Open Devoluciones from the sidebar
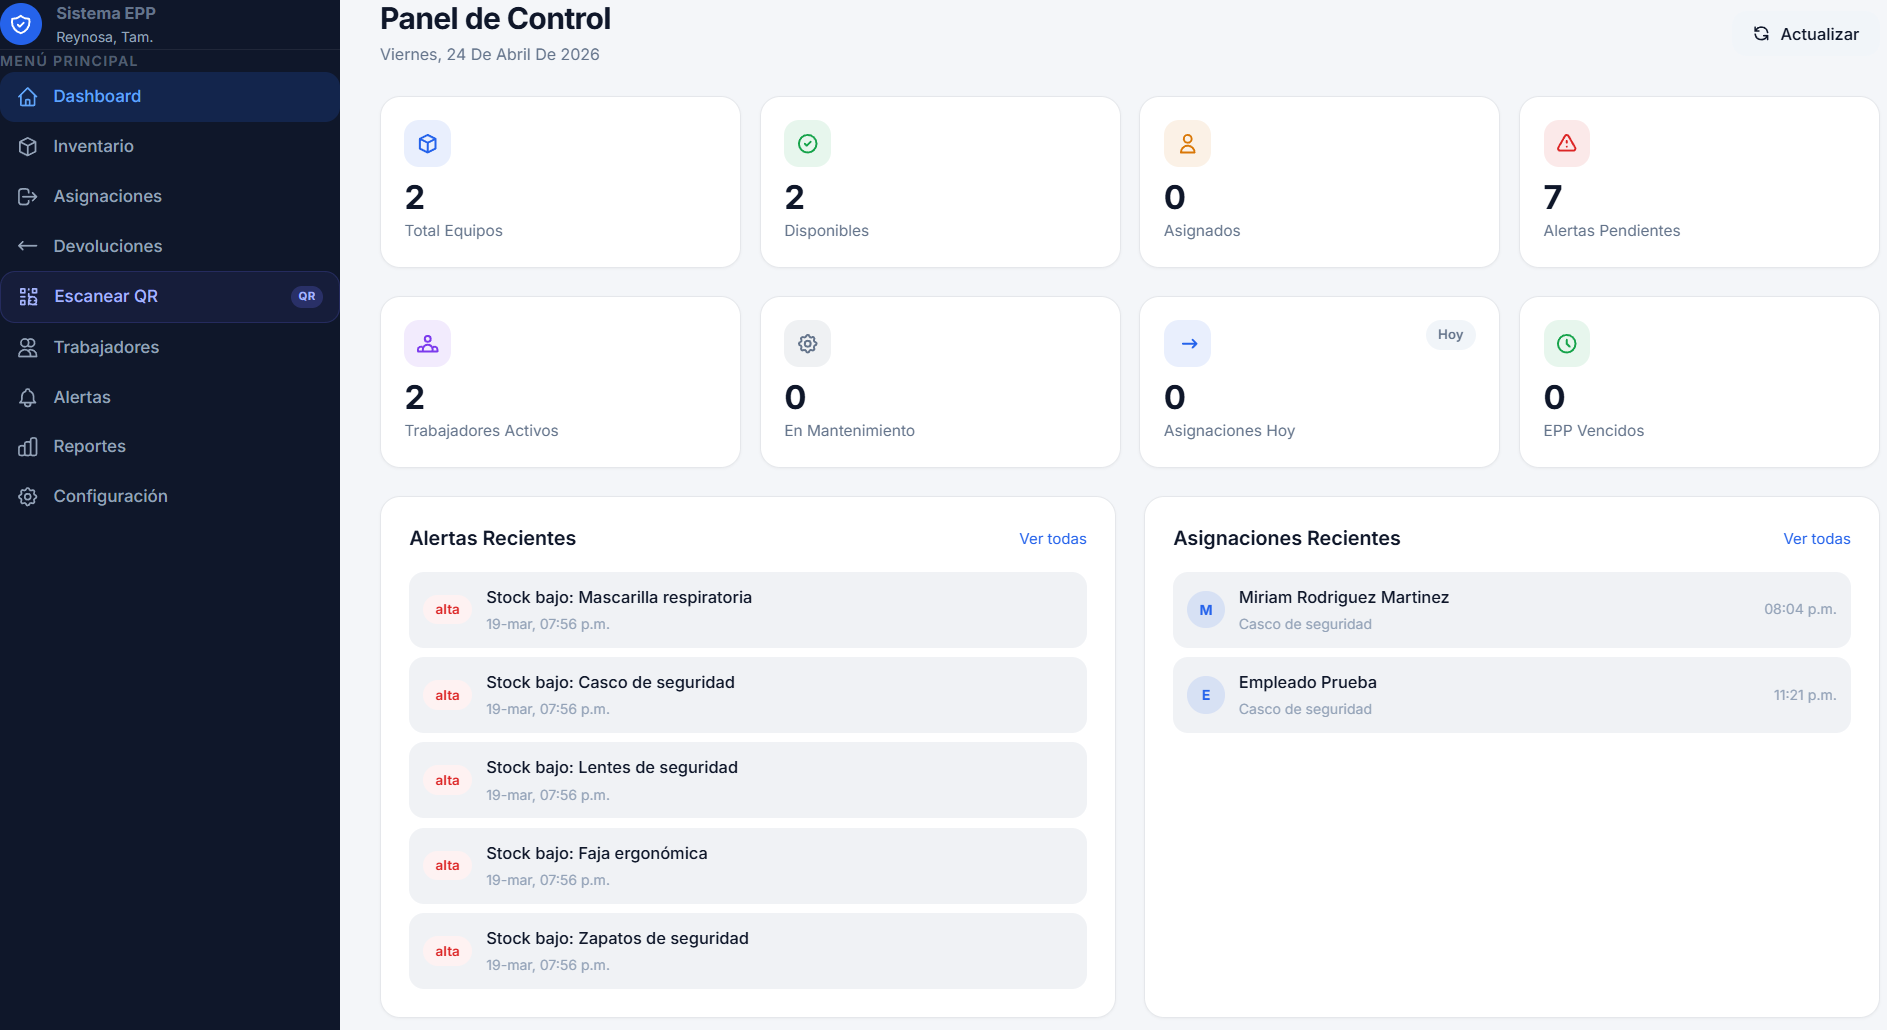 [107, 246]
